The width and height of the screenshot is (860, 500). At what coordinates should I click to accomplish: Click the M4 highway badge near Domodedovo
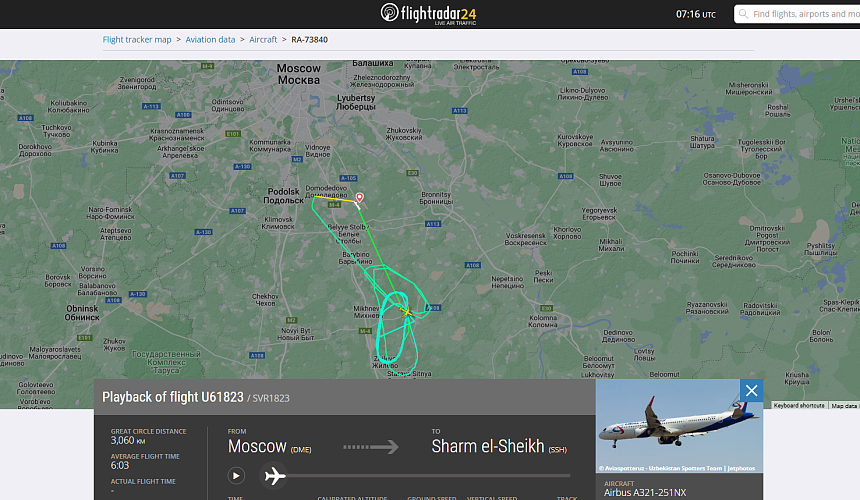(x=335, y=204)
